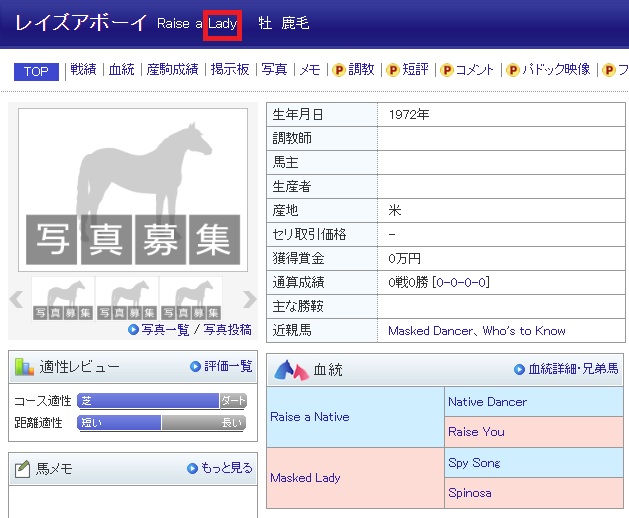The height and width of the screenshot is (518, 629).
Task: Open the 写真一覧 link
Action: coord(165,330)
